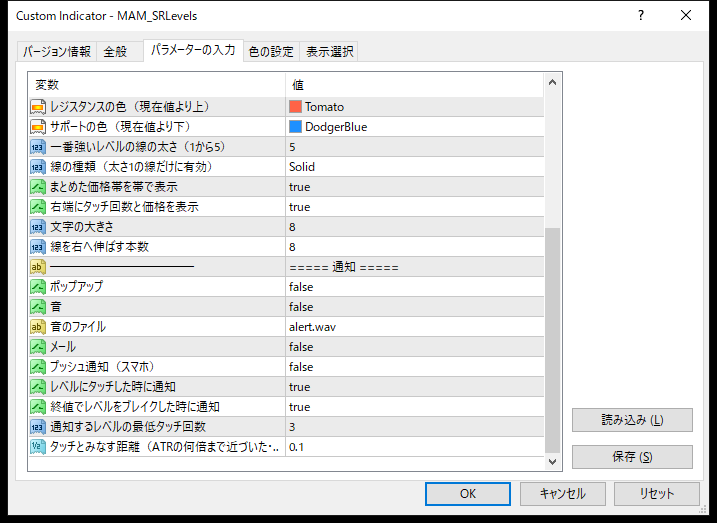Viewport: 717px width, 523px height.
Task: Click the 0.1 value for タッチとみなす距離
Action: pos(415,447)
